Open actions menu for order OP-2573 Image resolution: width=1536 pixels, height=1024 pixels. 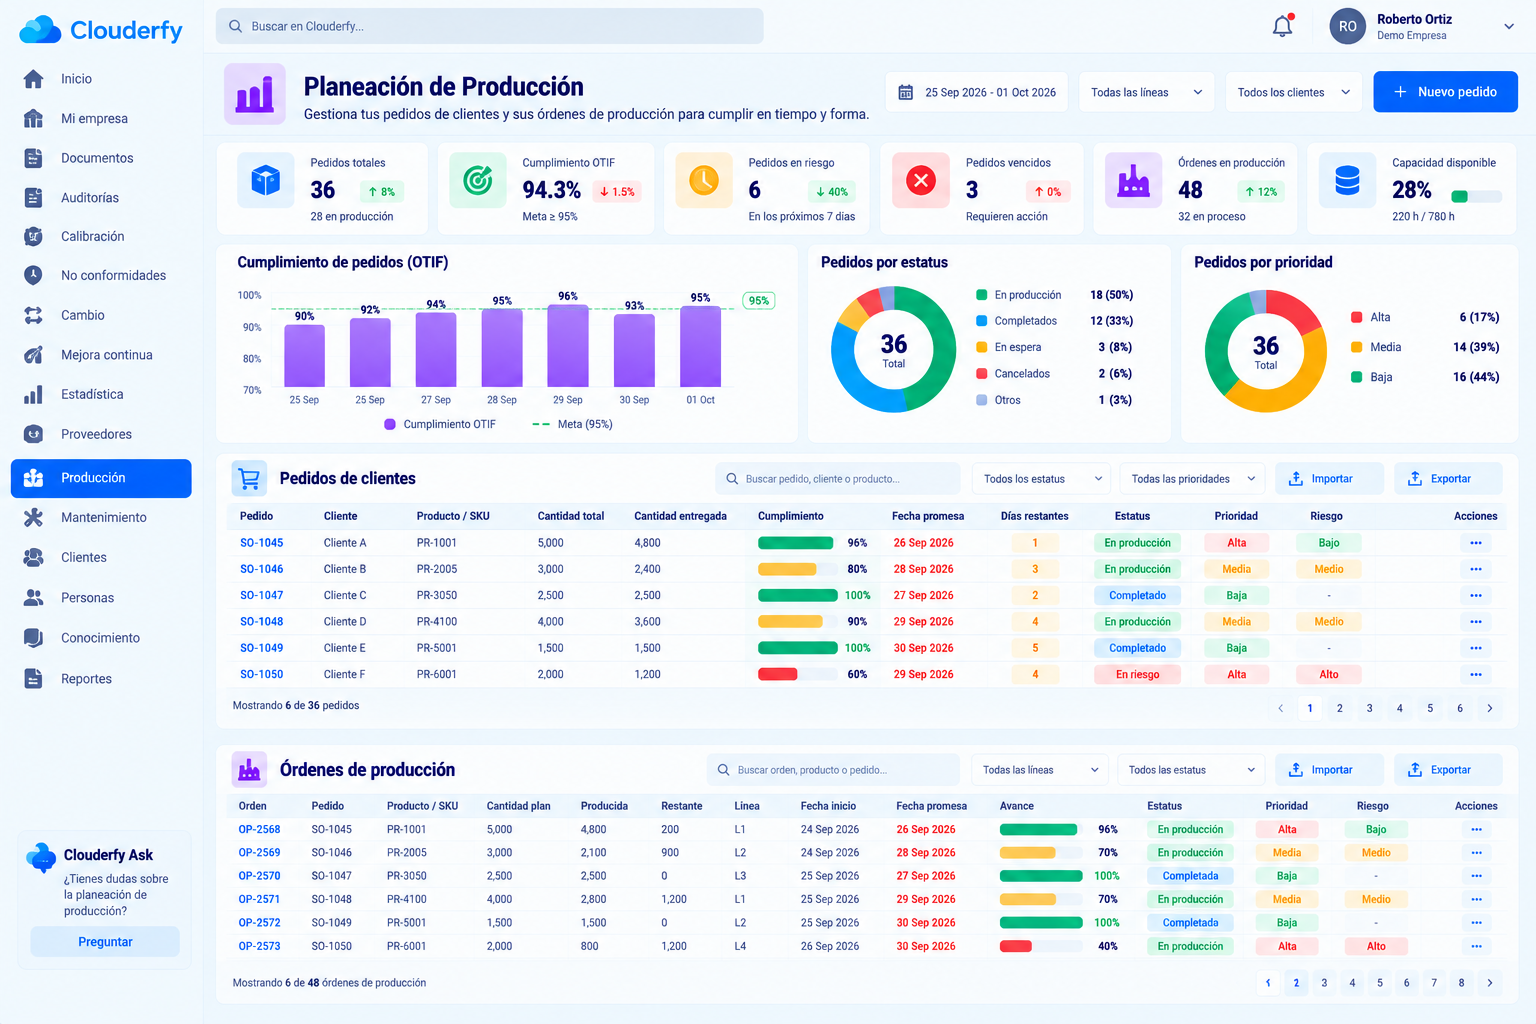1476,946
